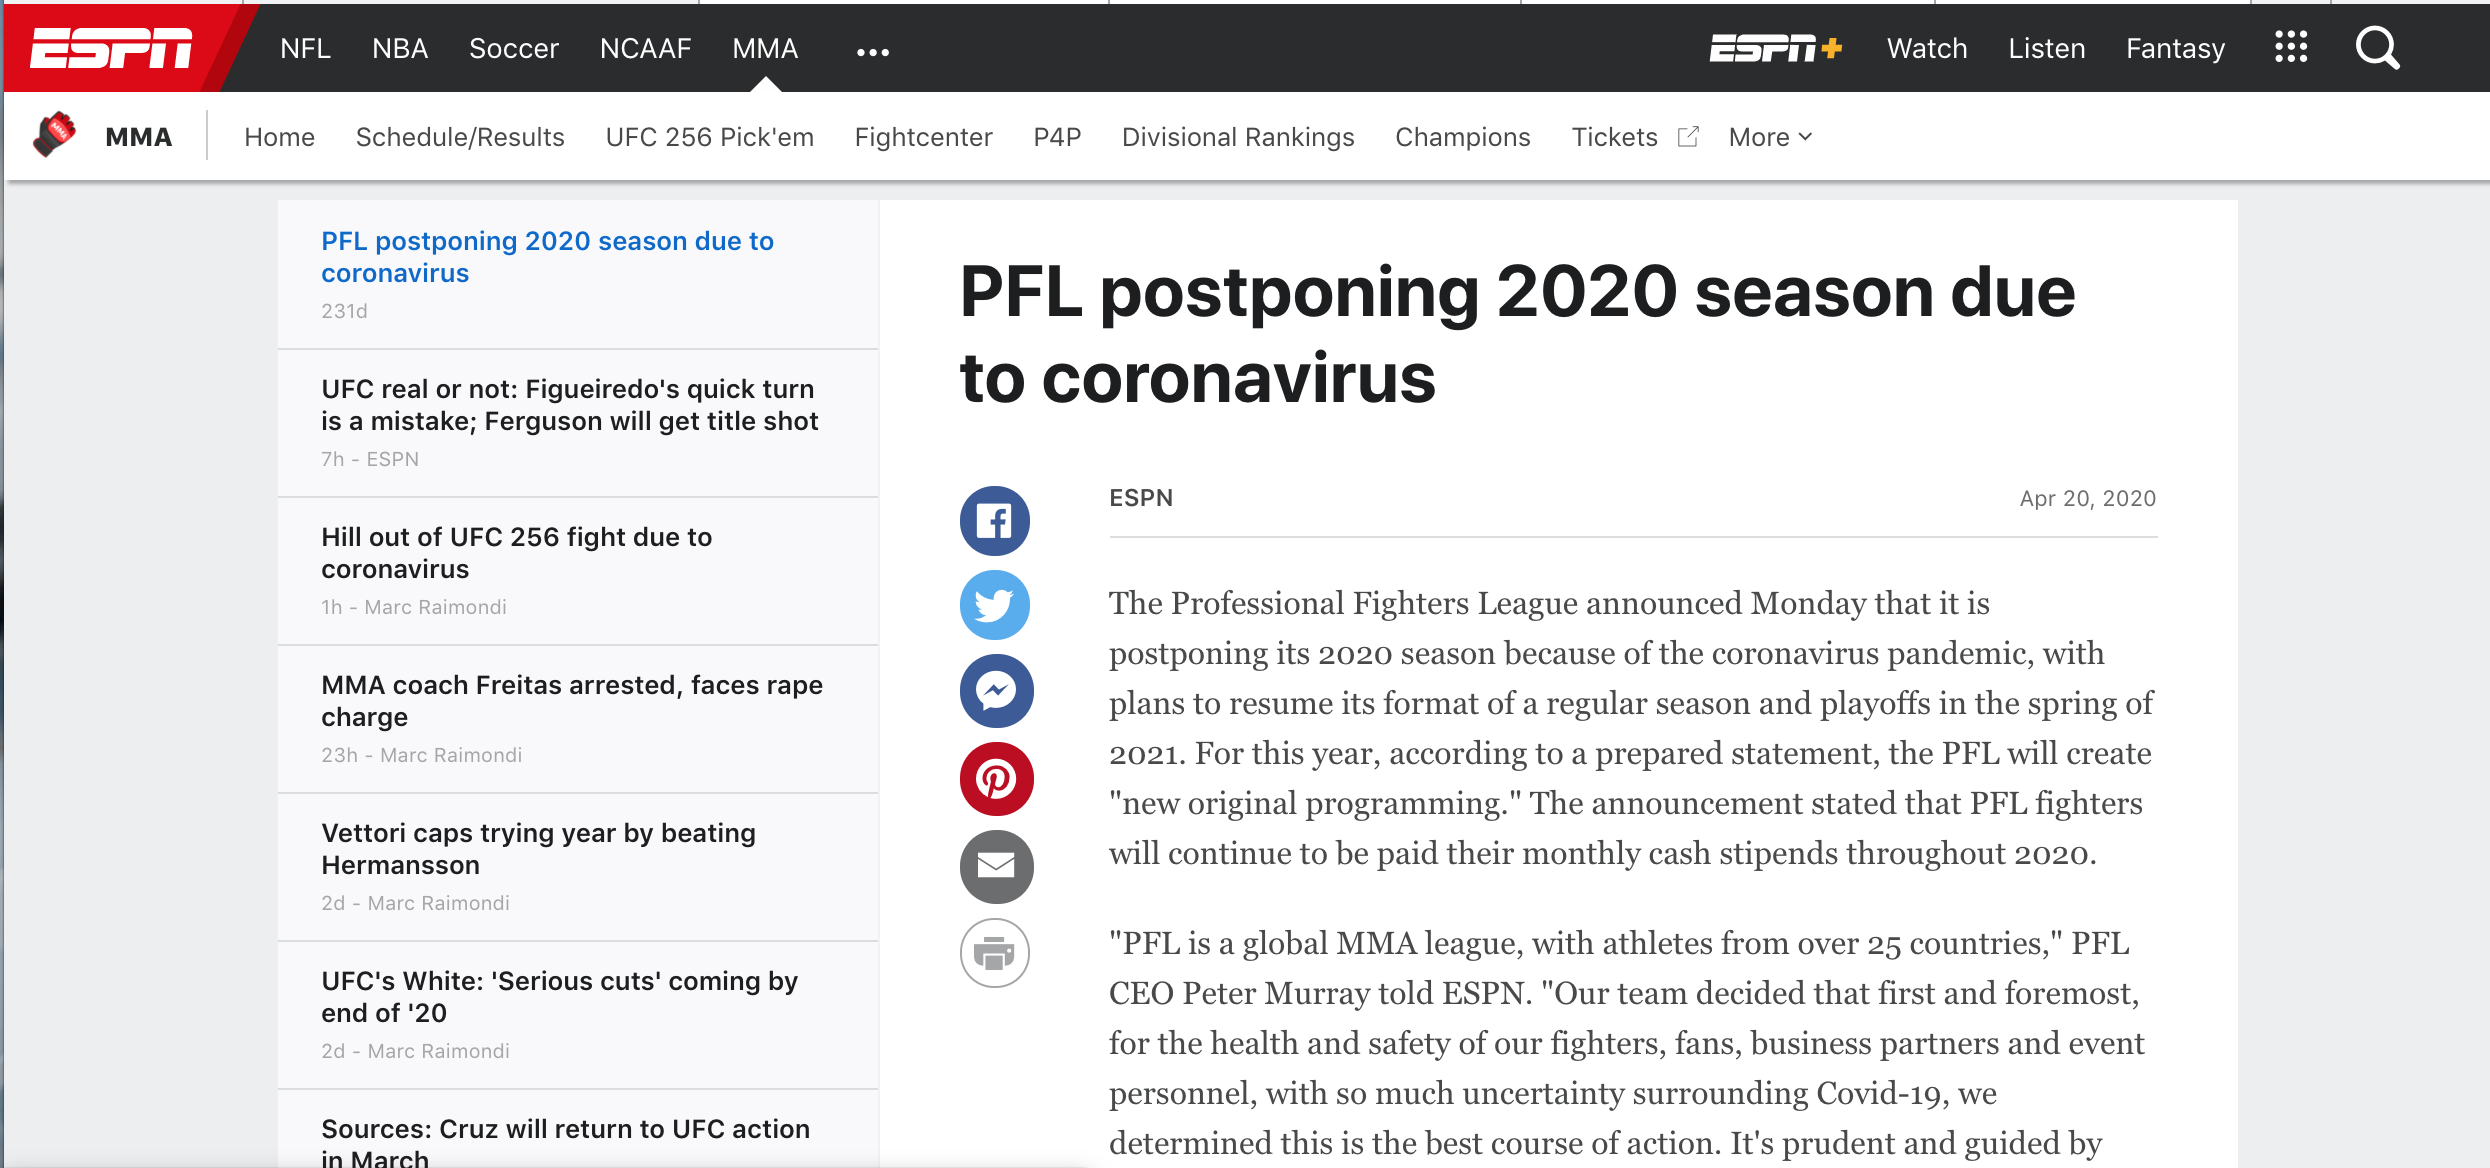Screen dimensions: 2490x1168
Task: Click the Watch button in header
Action: (x=1926, y=48)
